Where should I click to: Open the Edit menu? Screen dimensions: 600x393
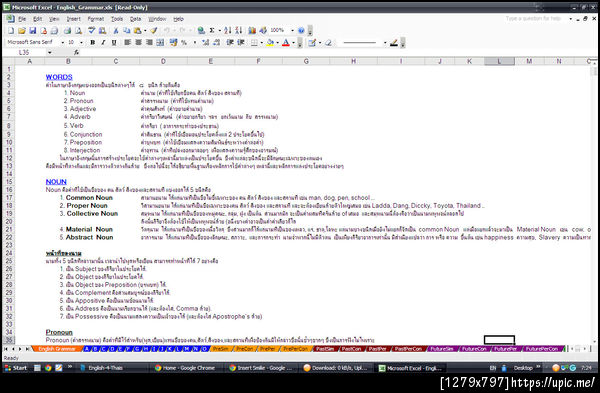coord(38,19)
